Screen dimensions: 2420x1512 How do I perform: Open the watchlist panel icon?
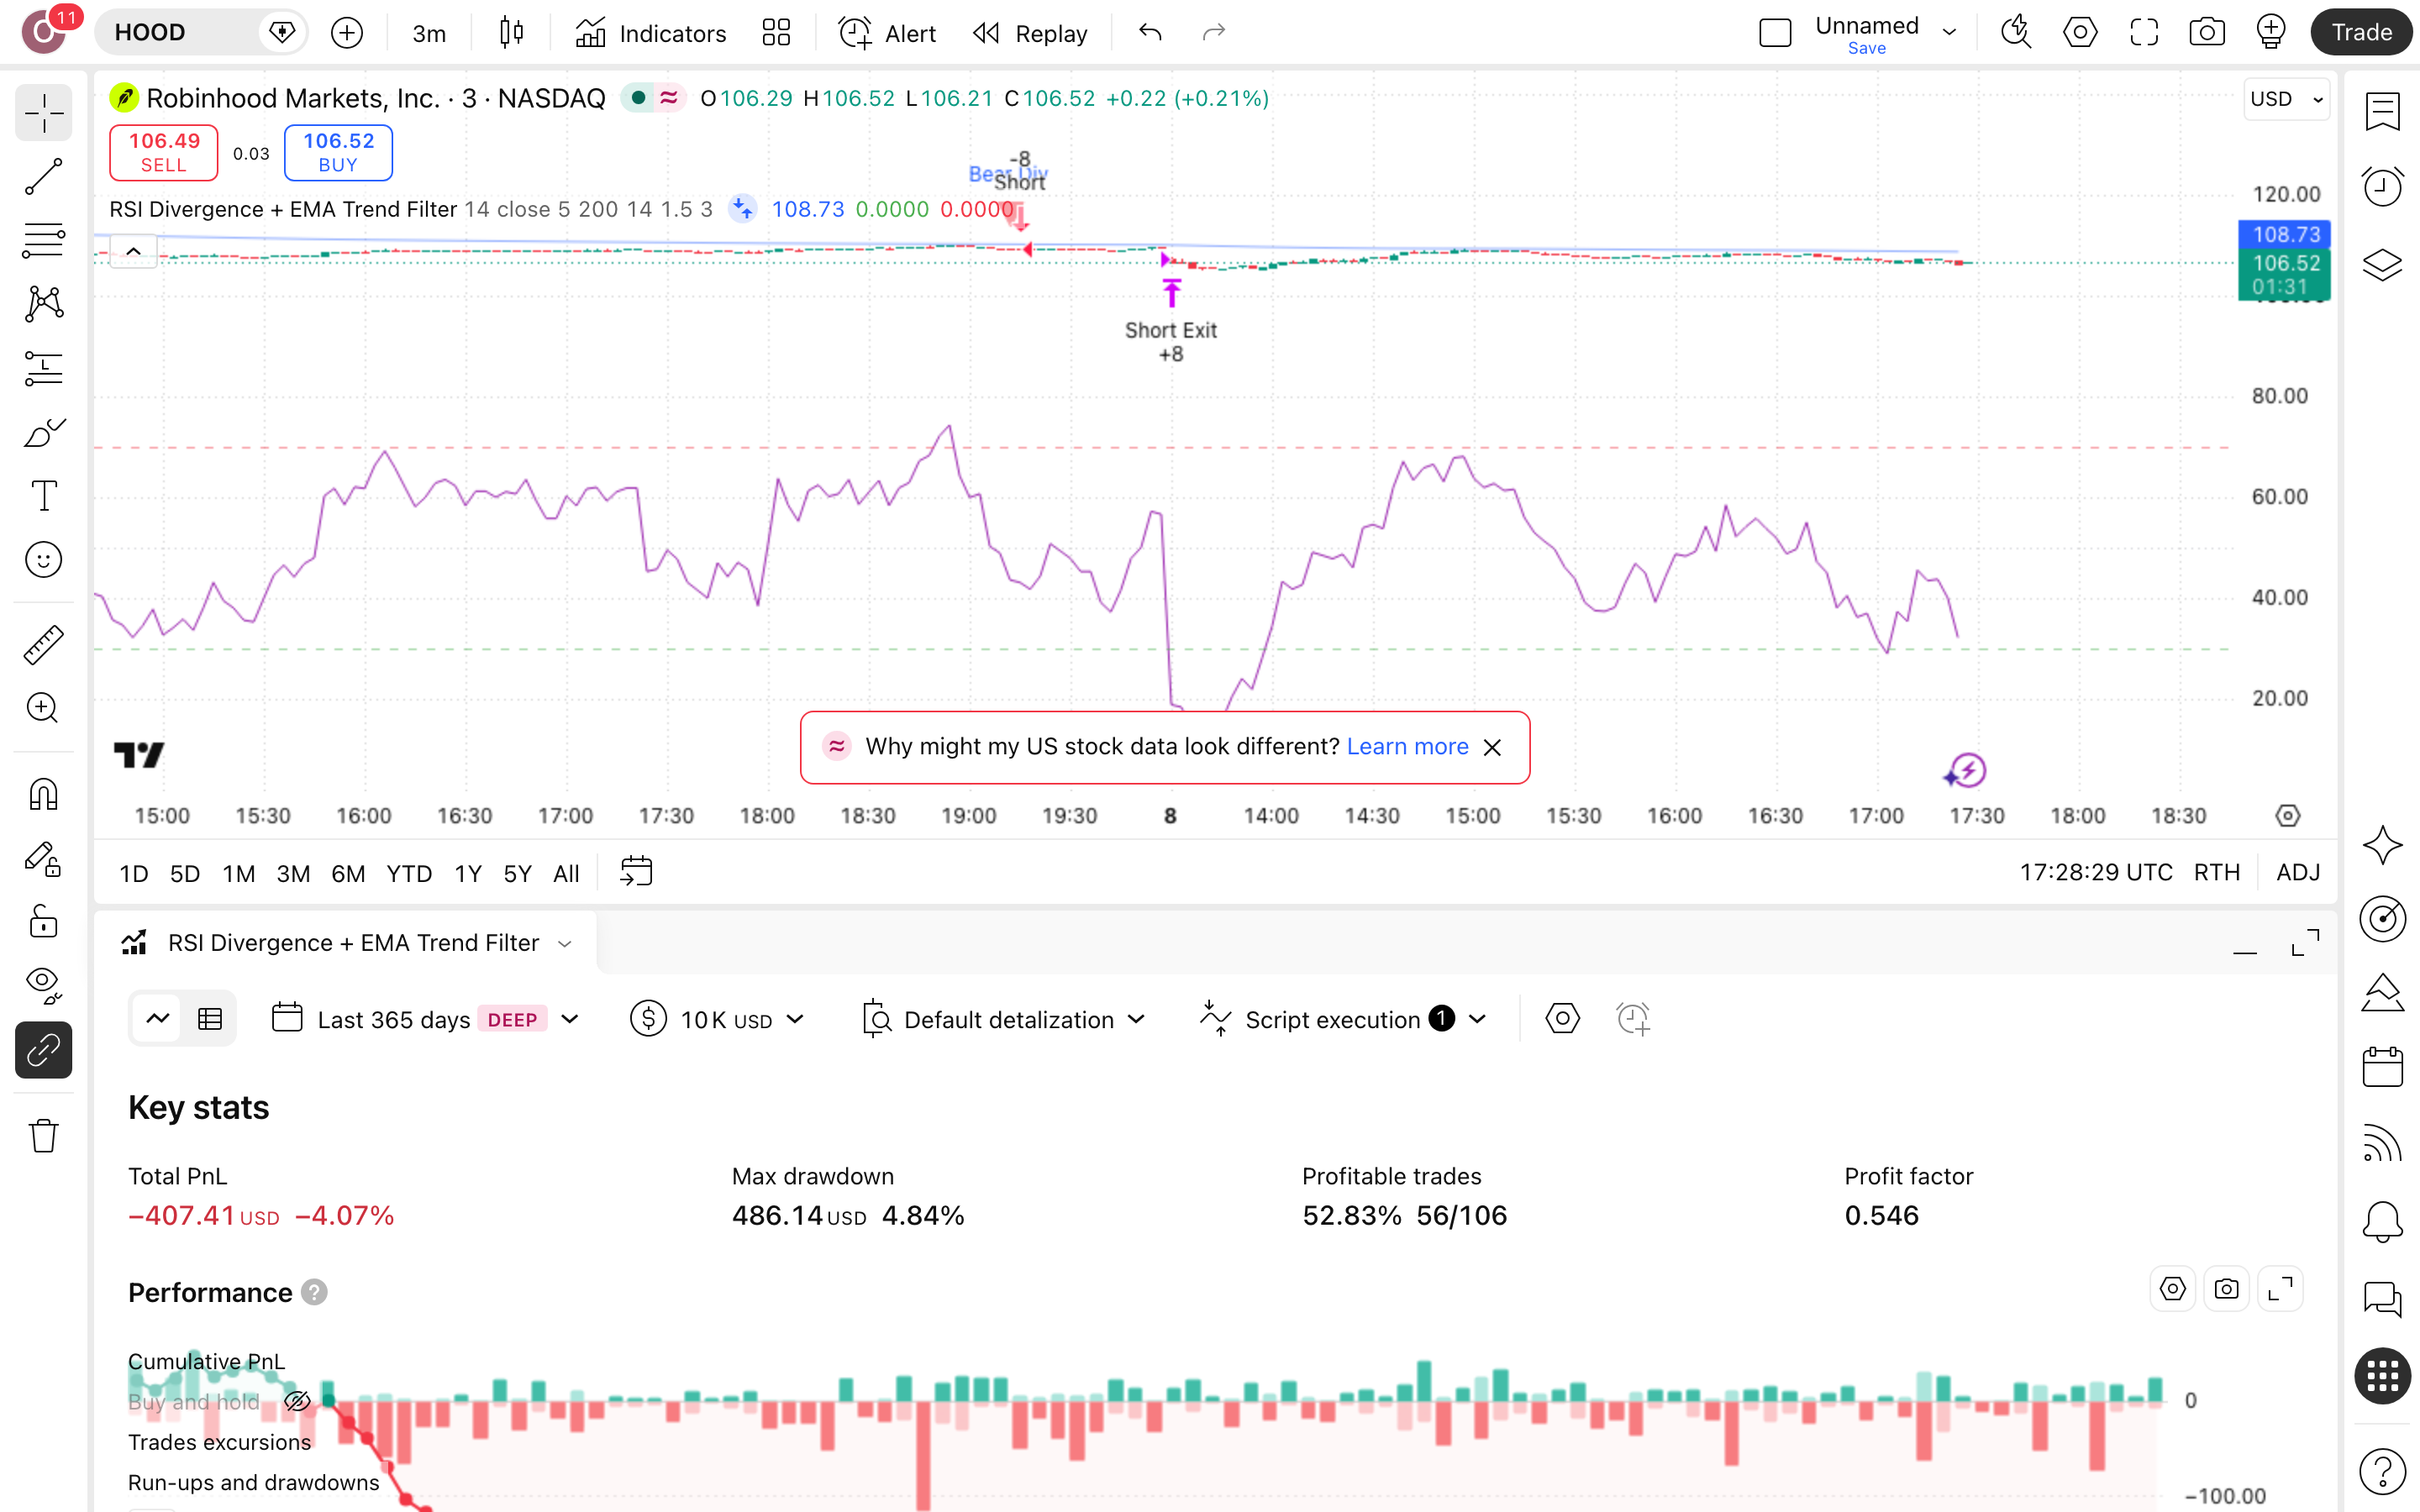click(2383, 110)
